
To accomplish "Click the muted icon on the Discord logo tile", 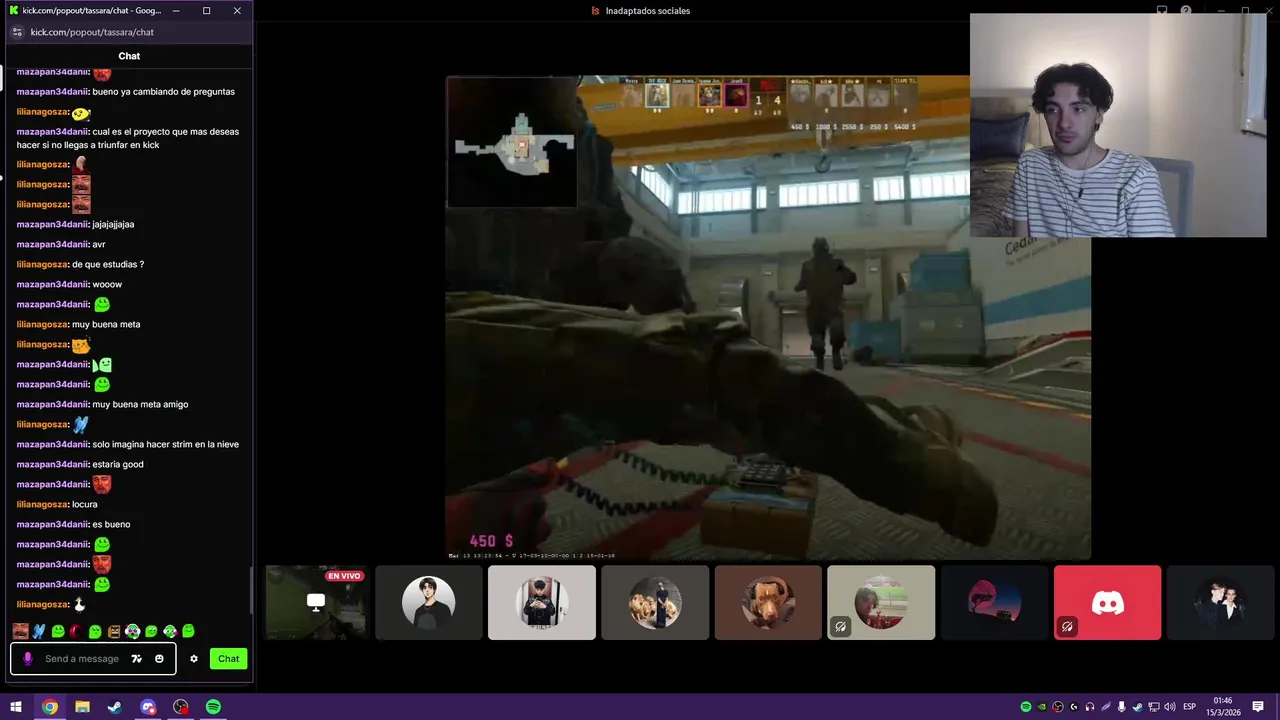I will 1067,627.
